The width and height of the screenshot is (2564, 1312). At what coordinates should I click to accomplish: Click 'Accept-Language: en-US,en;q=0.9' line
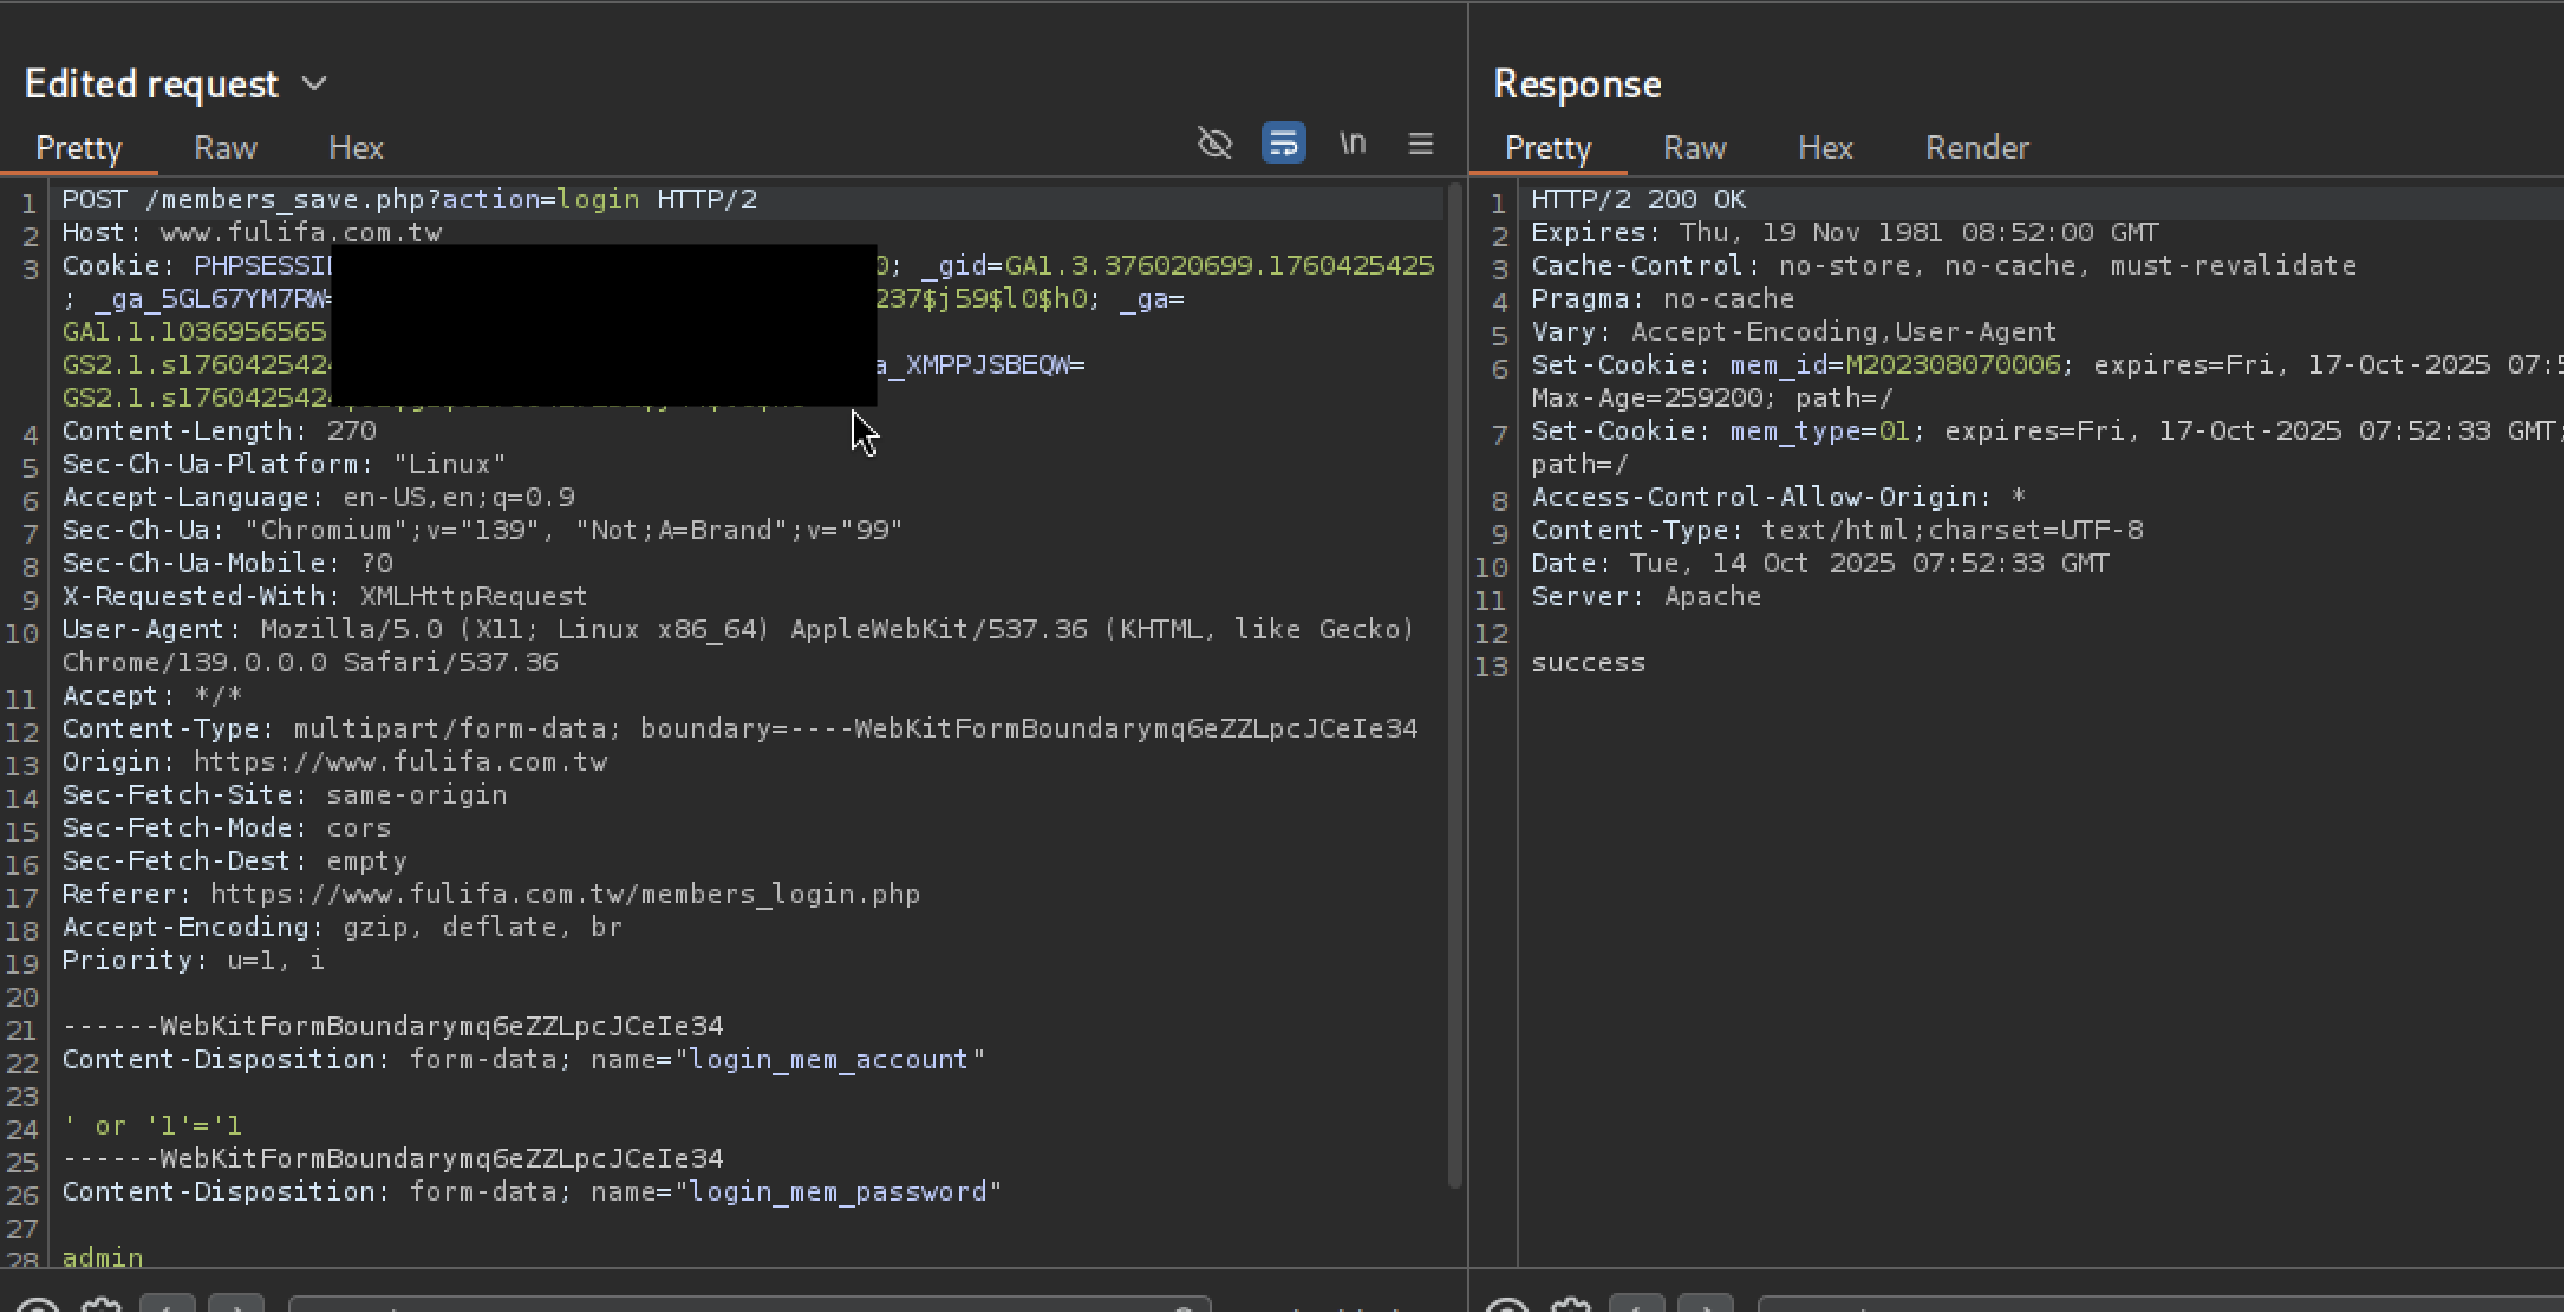[x=318, y=496]
